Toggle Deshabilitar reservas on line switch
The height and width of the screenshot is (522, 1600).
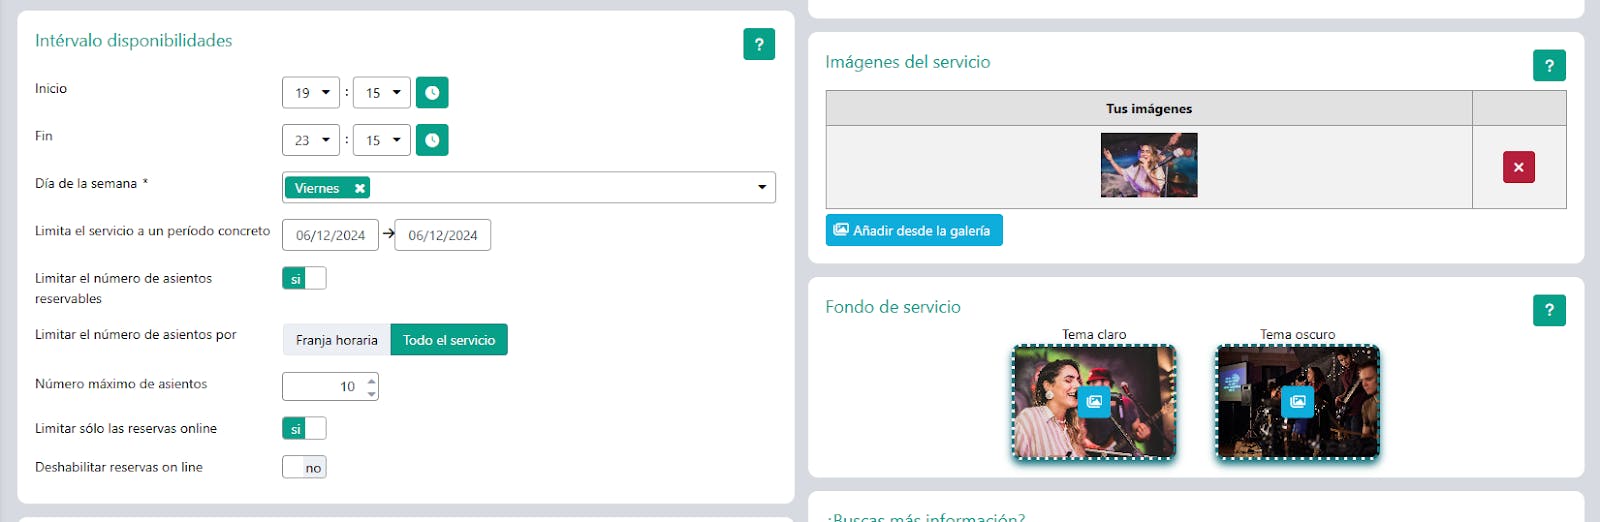tap(304, 467)
